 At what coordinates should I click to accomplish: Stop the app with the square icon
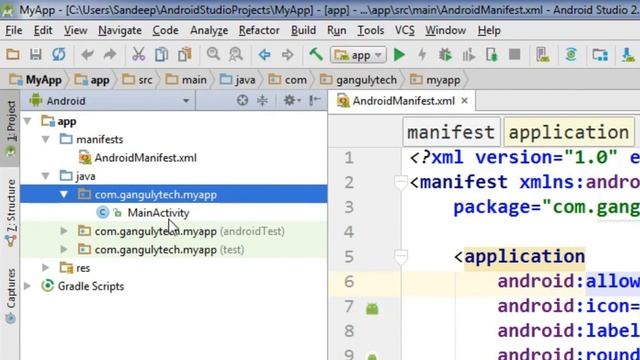click(515, 54)
